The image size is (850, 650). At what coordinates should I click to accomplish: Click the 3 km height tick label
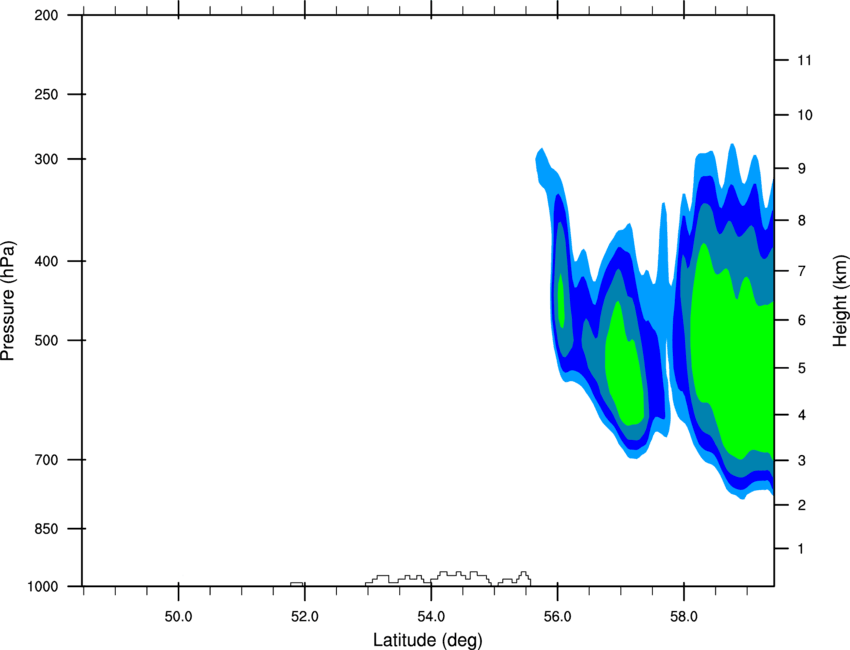[801, 460]
